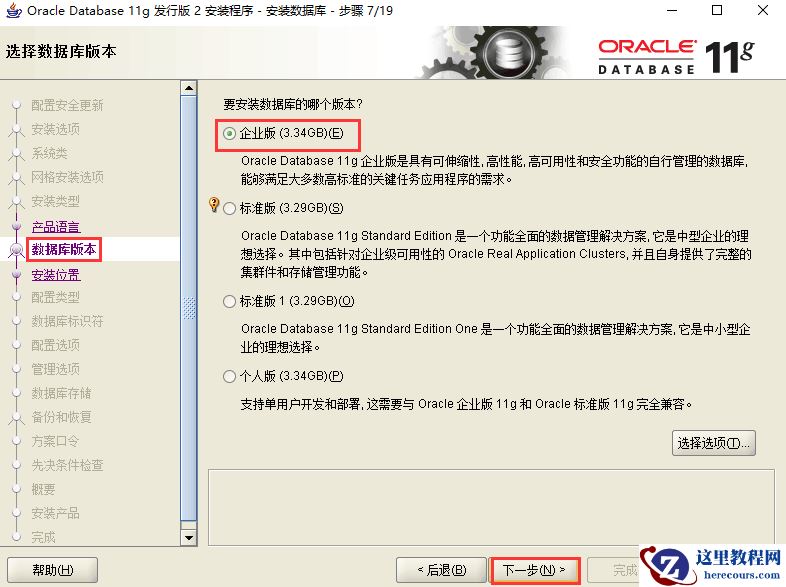786x587 pixels.
Task: Click the 这里教程网 watermark logo
Action: coord(712,564)
